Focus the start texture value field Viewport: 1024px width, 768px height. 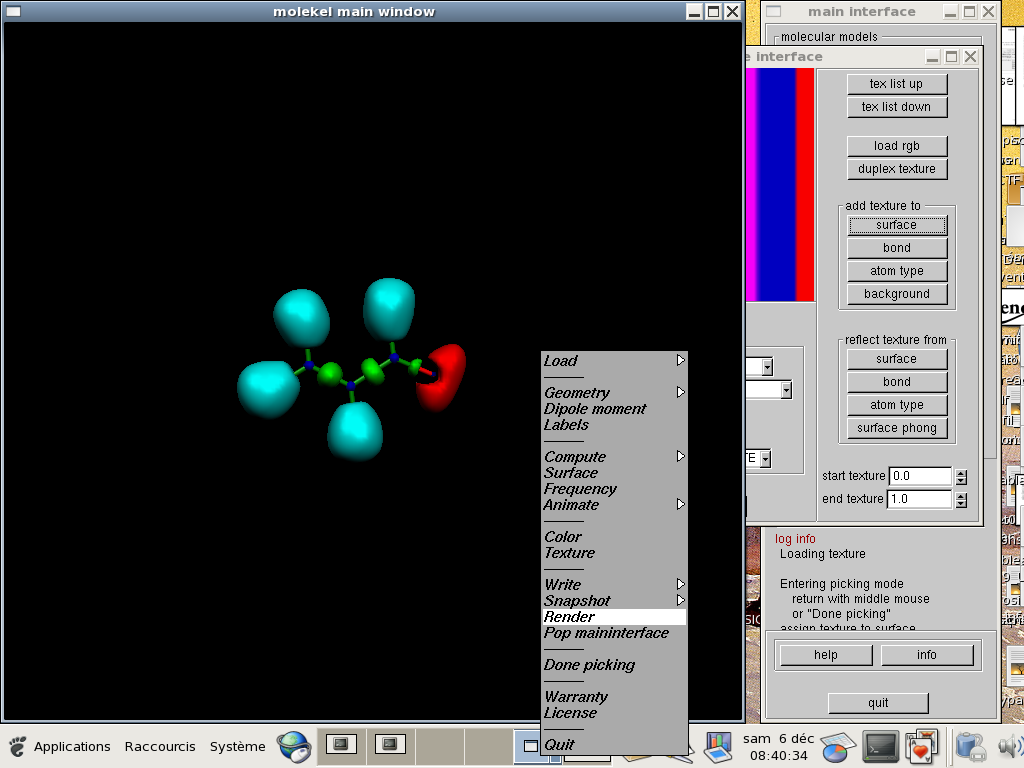click(920, 476)
